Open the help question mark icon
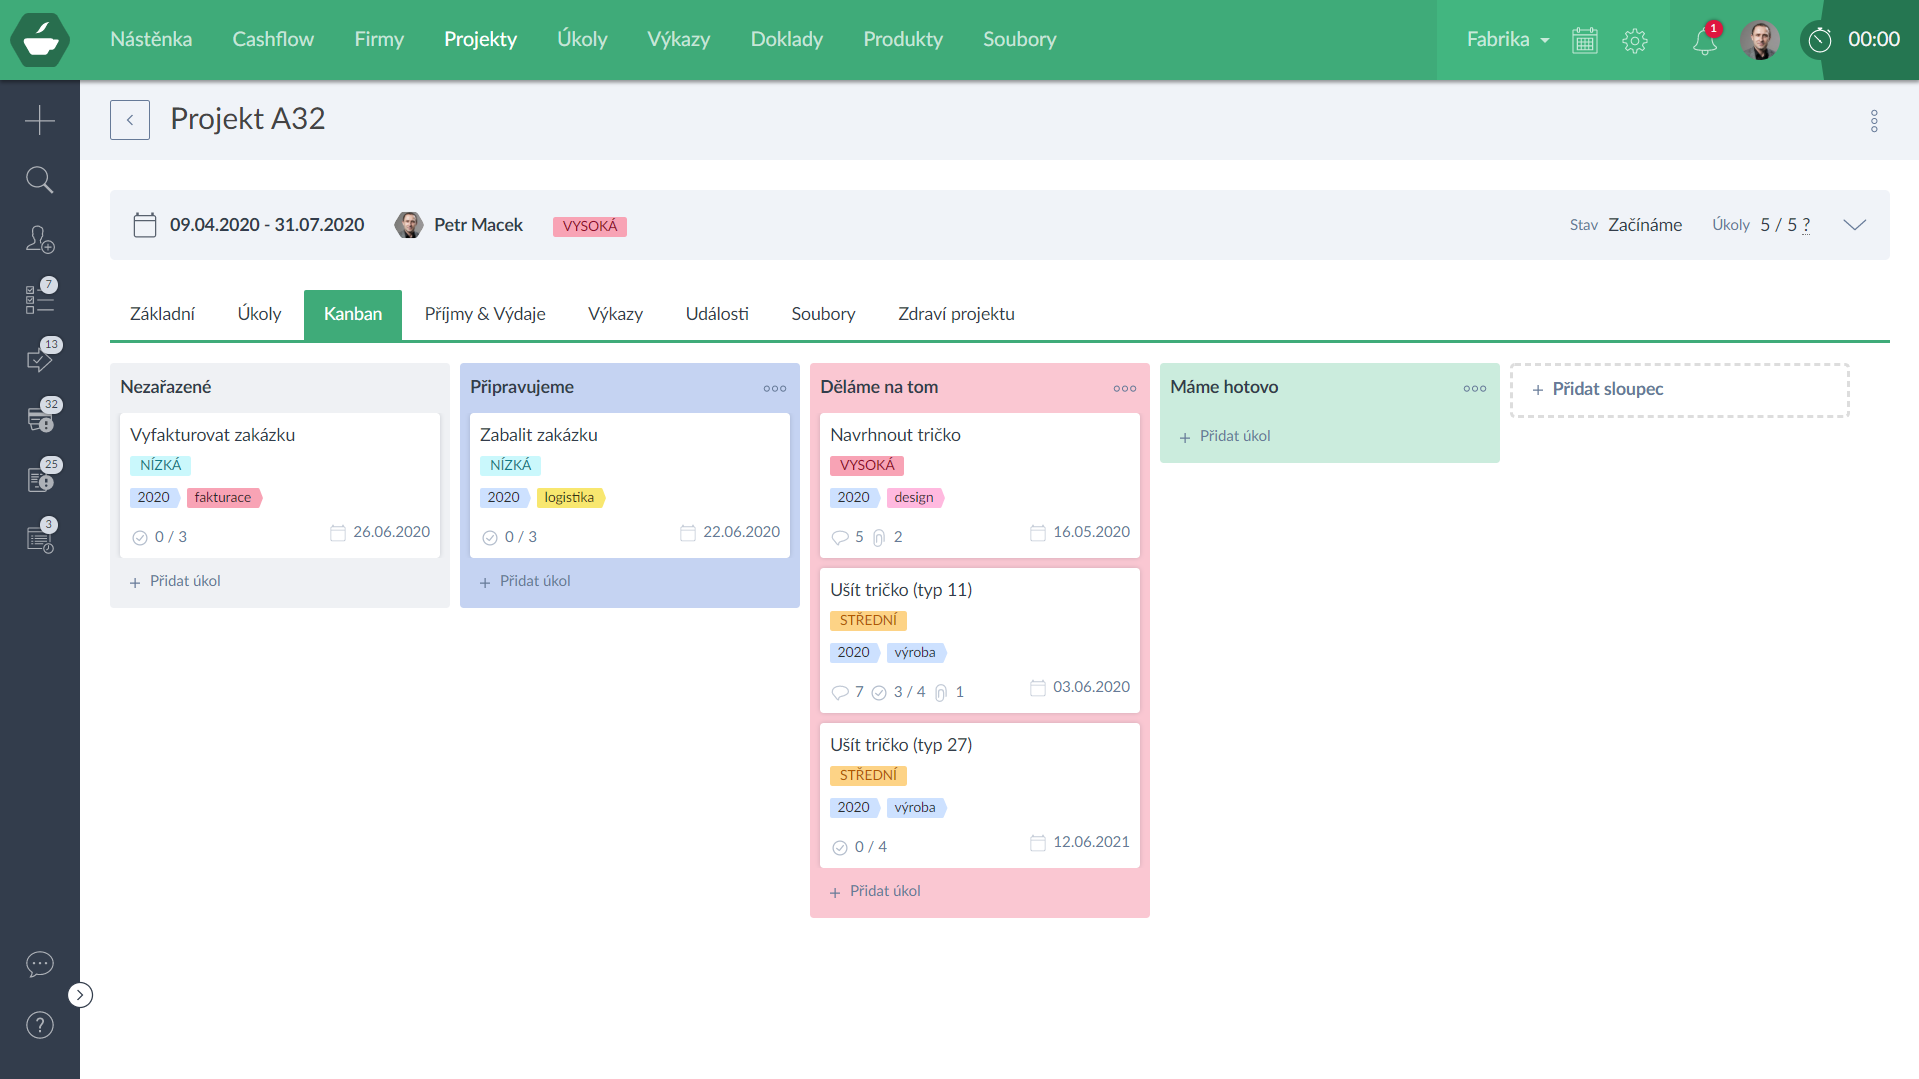Image resolution: width=1919 pixels, height=1079 pixels. click(x=40, y=1025)
